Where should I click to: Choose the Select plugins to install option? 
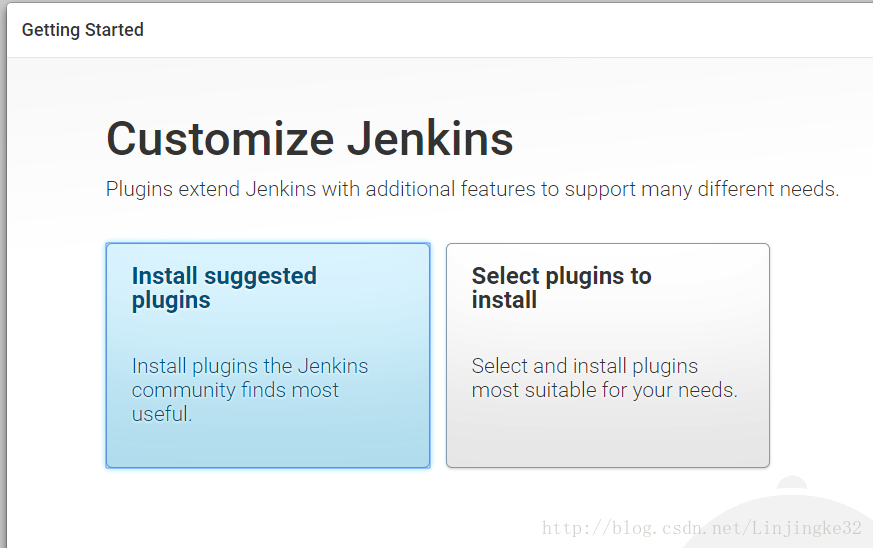pos(607,355)
